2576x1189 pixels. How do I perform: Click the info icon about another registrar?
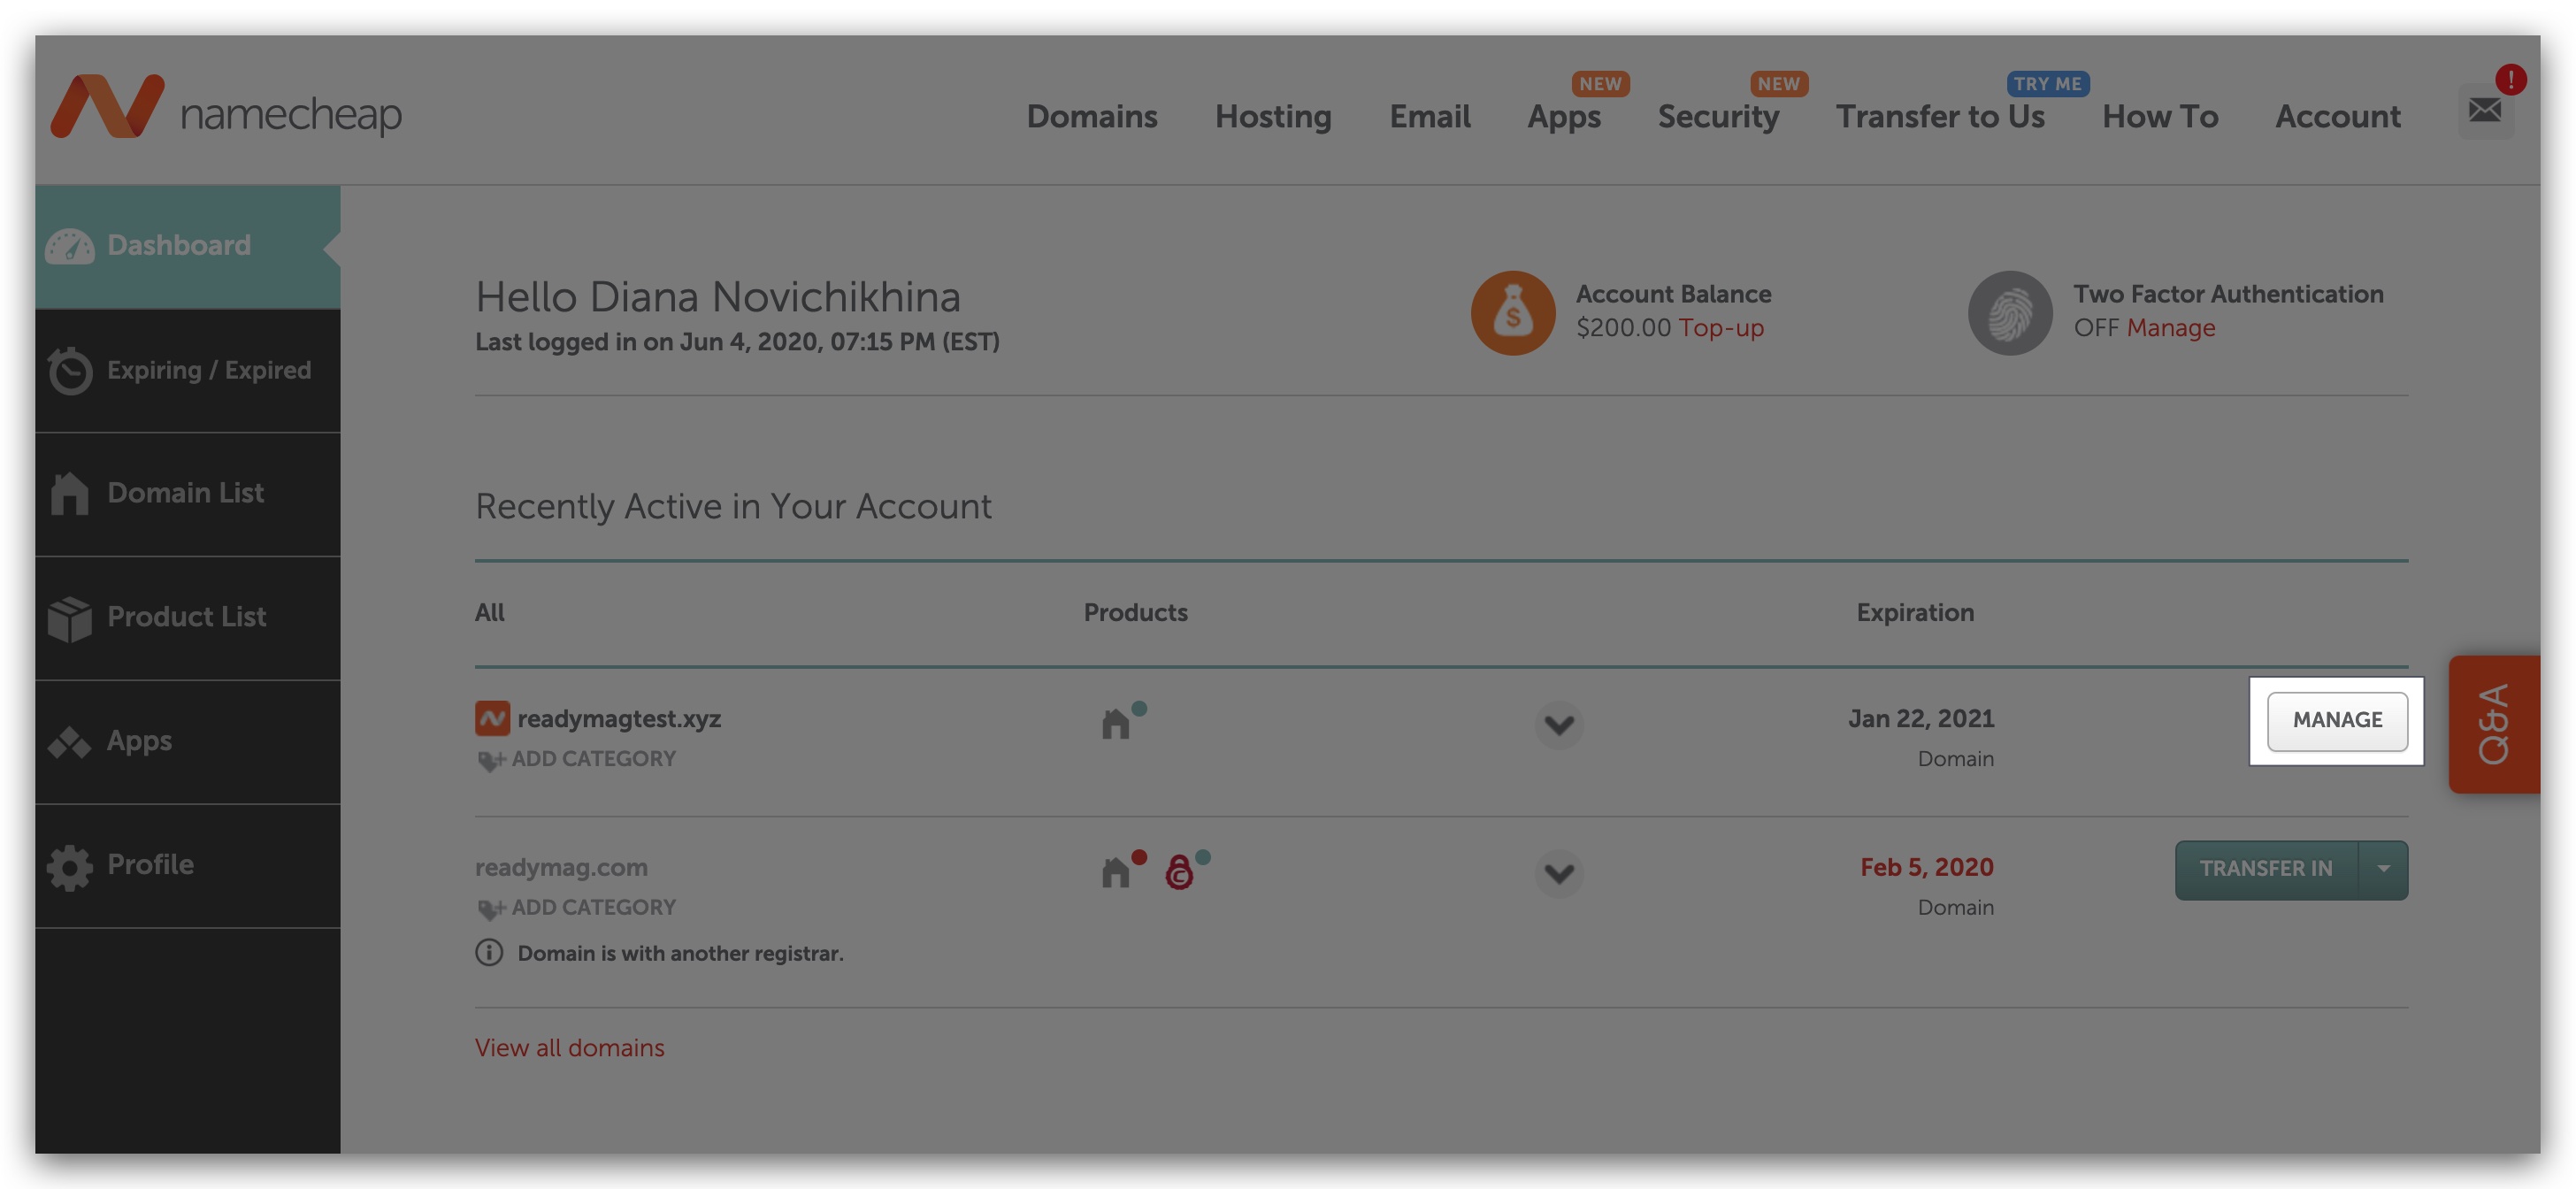488,953
